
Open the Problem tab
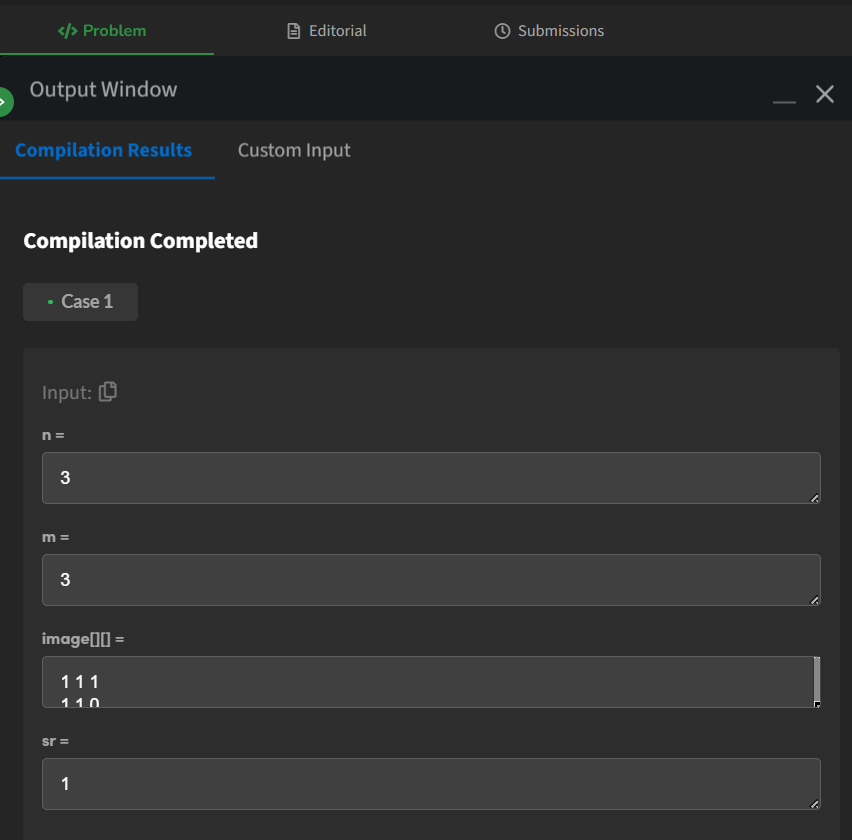tap(102, 30)
